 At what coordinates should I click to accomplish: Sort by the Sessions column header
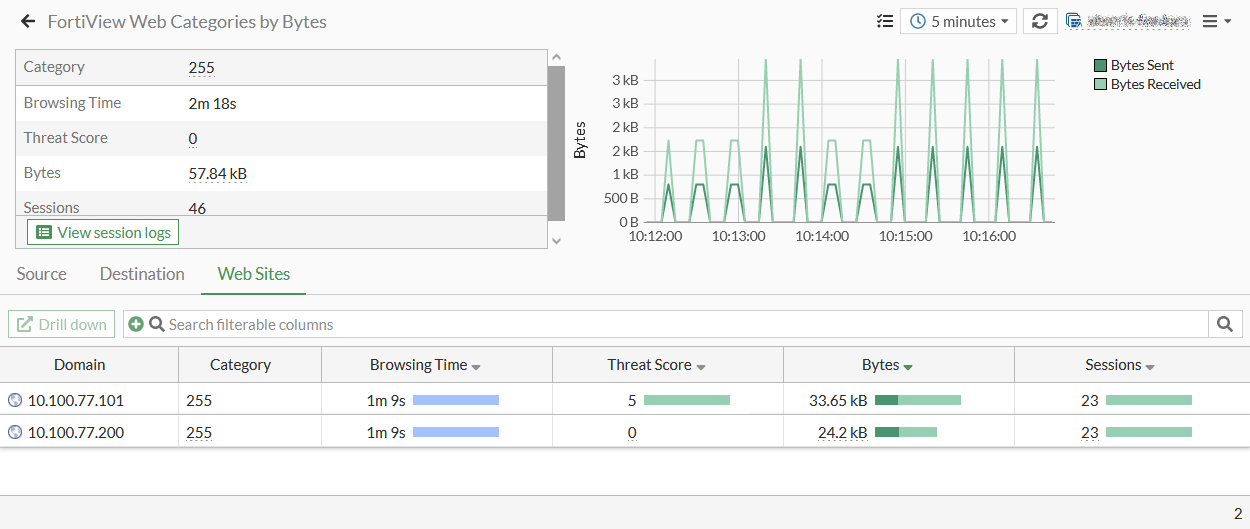1113,365
